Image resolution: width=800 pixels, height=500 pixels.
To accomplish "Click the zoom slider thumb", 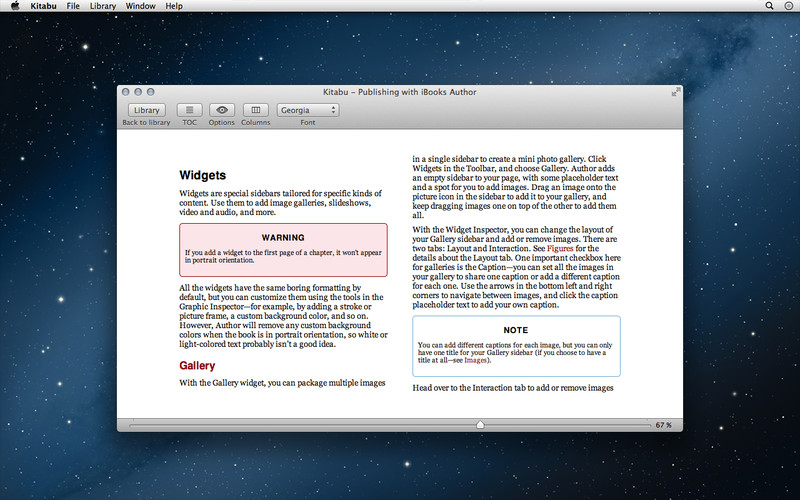I will (x=480, y=424).
